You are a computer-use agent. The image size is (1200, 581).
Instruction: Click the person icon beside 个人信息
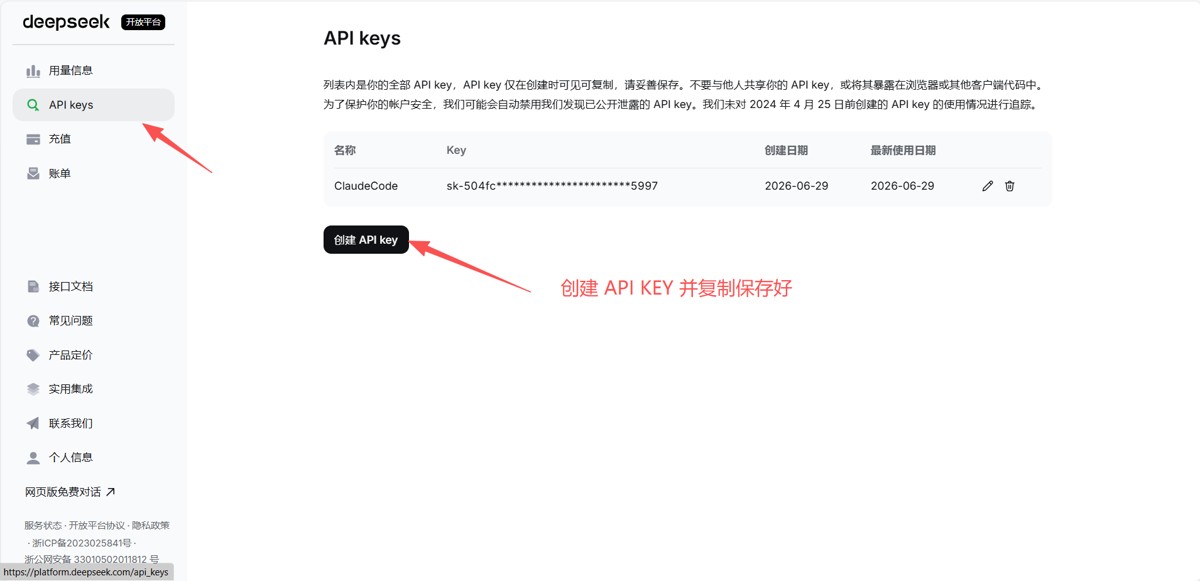tap(33, 457)
